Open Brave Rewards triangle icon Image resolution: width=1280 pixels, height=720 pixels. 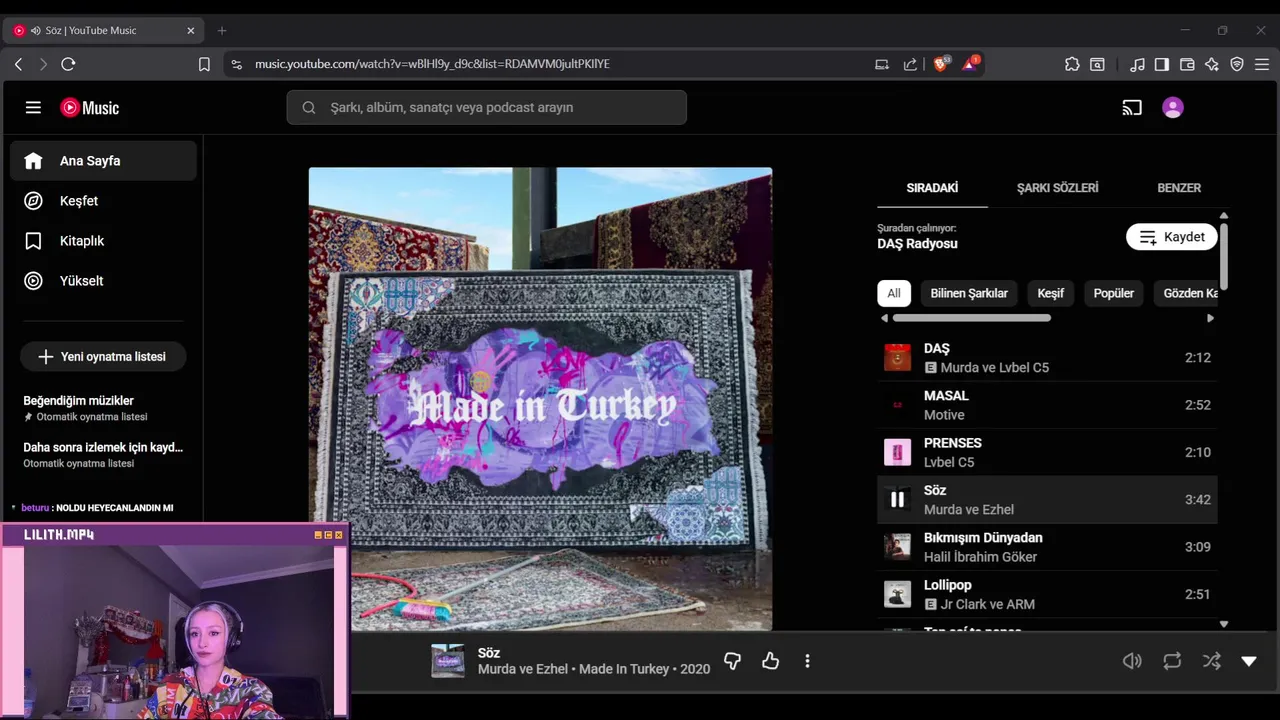coord(970,64)
